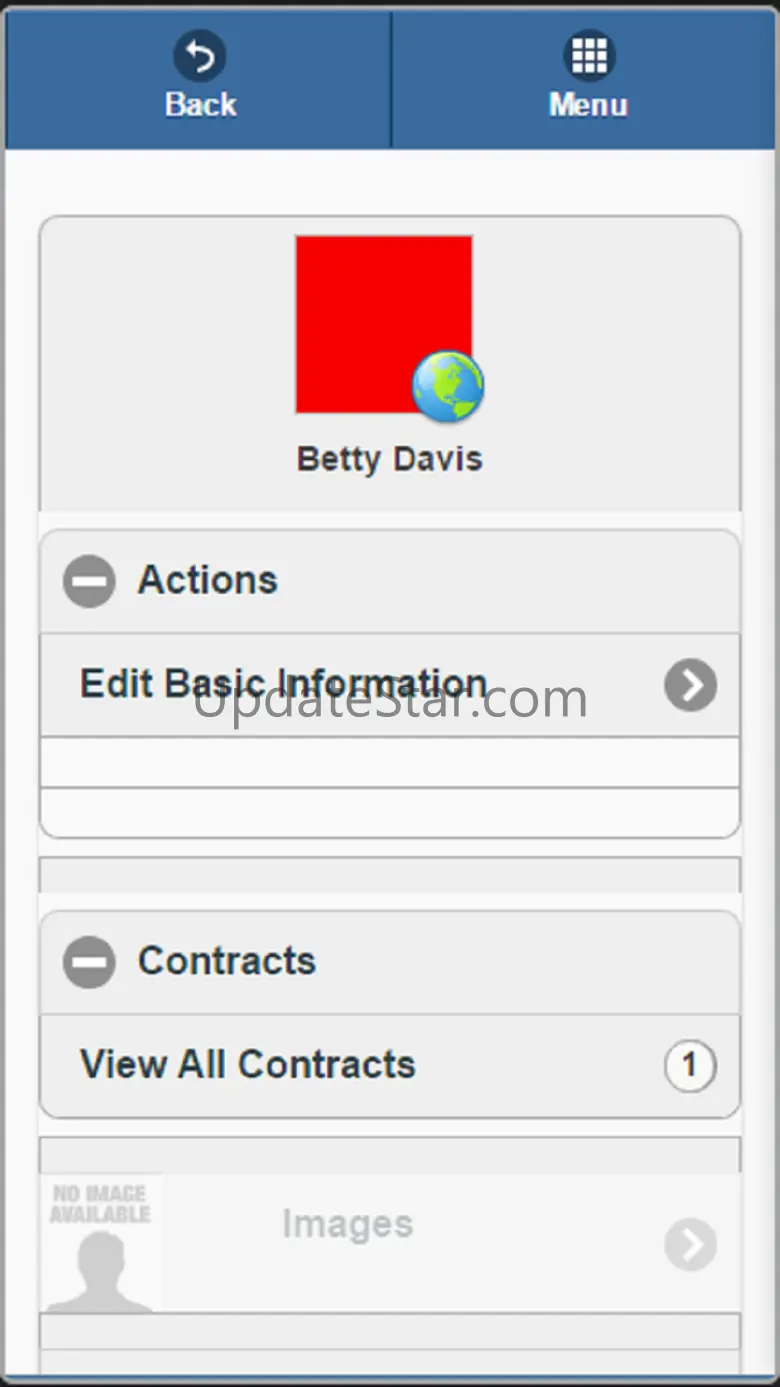Select Edit Basic Information
Viewport: 780px width, 1387px height.
[x=283, y=685]
